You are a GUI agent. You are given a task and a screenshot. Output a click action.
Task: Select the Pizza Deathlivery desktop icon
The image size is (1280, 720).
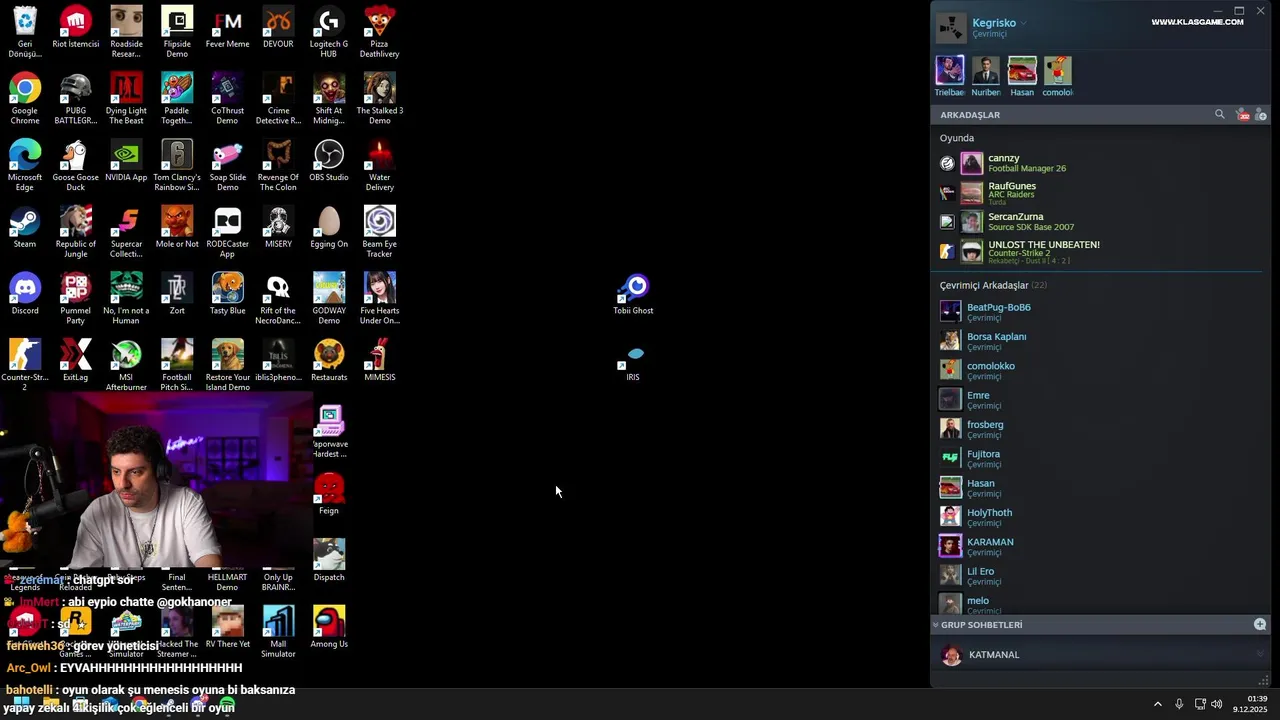point(380,32)
